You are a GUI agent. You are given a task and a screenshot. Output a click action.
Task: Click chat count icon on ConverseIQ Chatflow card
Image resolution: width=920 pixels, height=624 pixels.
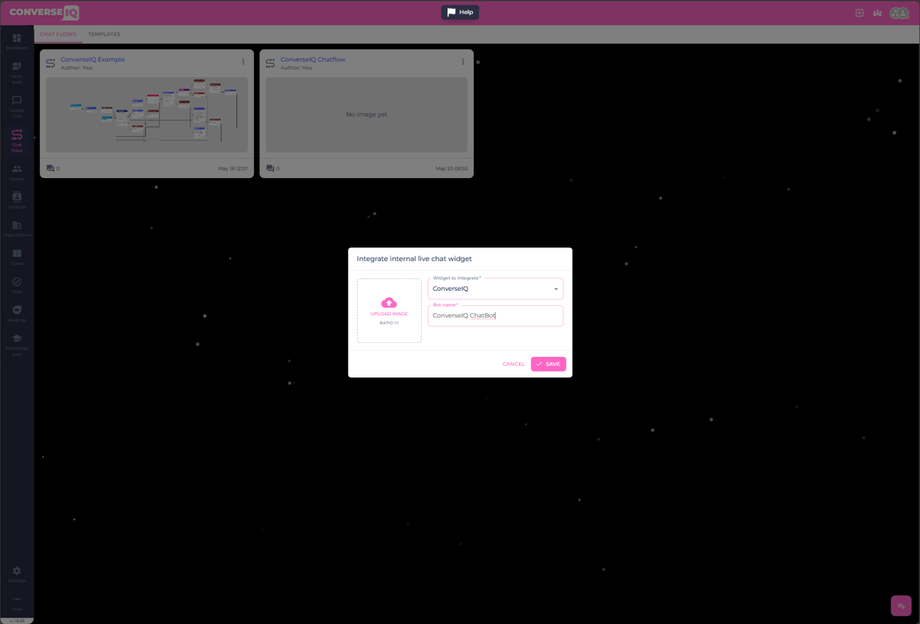pos(270,168)
